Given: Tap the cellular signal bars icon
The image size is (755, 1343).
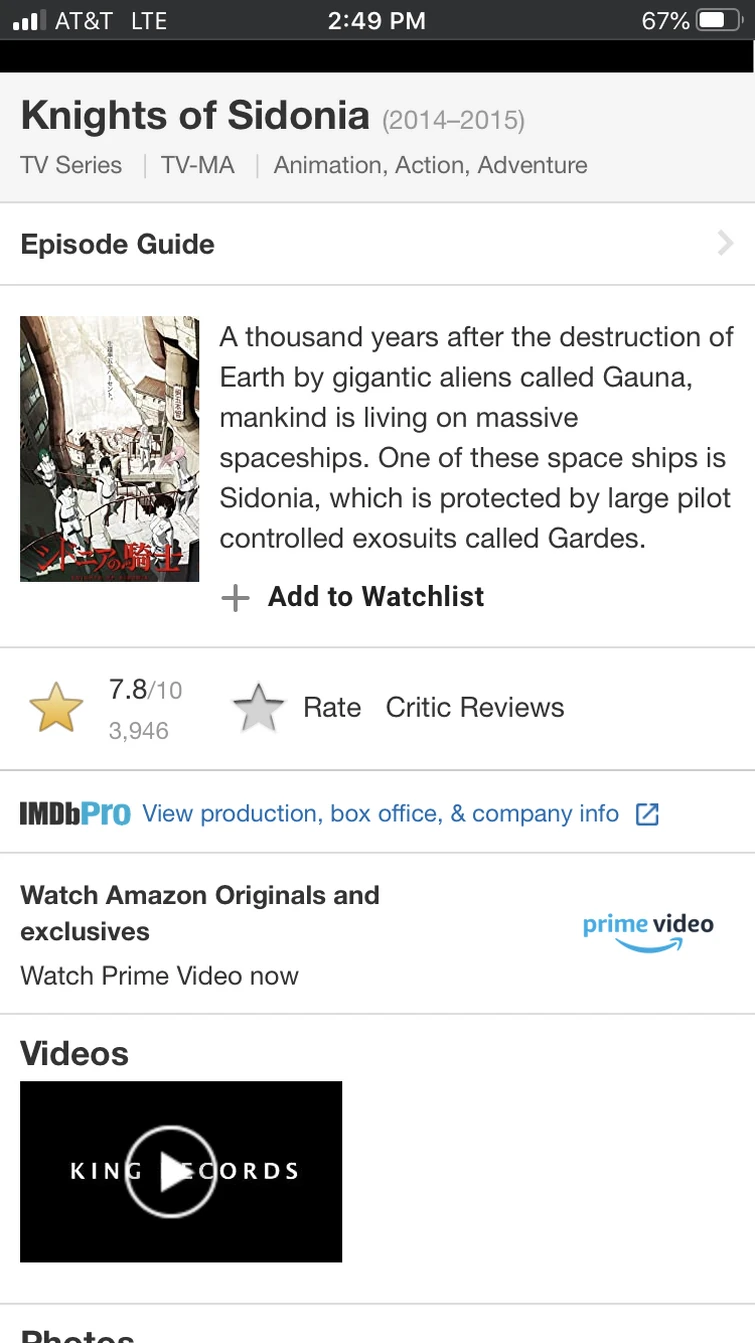Looking at the screenshot, I should coord(30,20).
